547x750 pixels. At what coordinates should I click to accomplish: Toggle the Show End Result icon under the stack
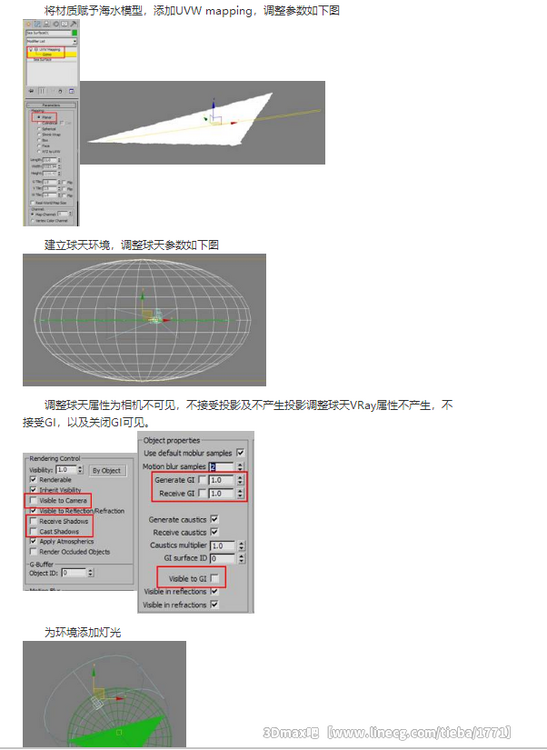(x=42, y=91)
